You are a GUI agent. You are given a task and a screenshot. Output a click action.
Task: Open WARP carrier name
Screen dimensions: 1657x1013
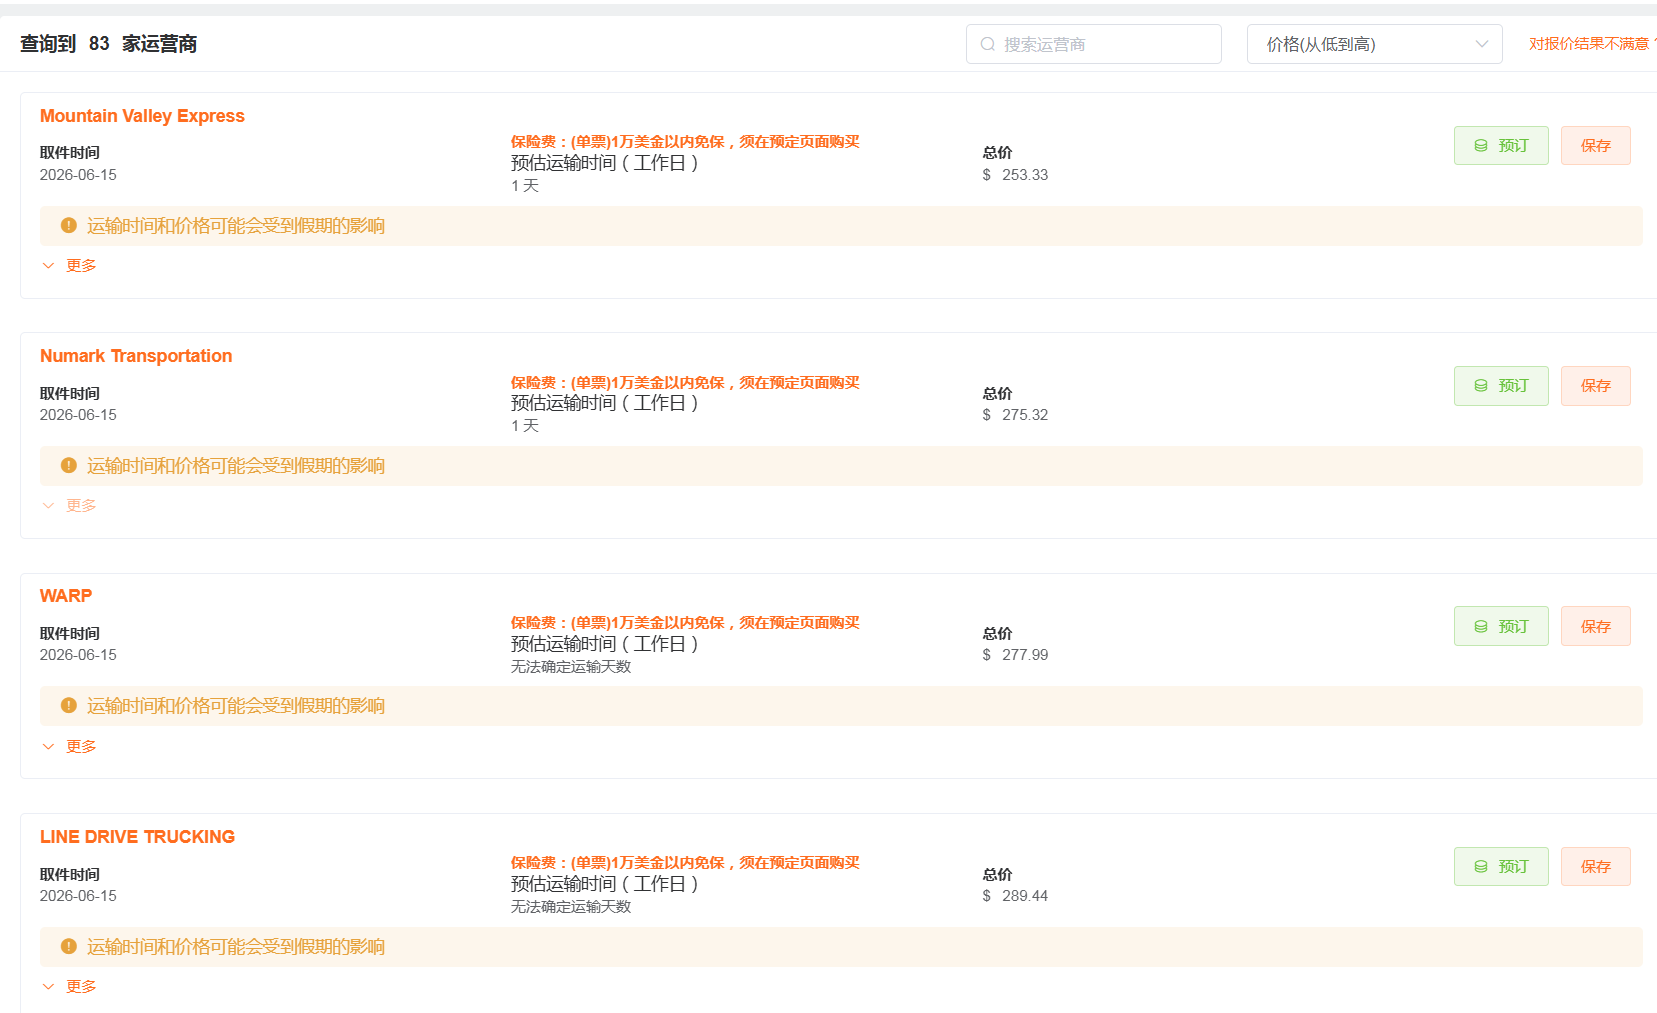[x=66, y=596]
